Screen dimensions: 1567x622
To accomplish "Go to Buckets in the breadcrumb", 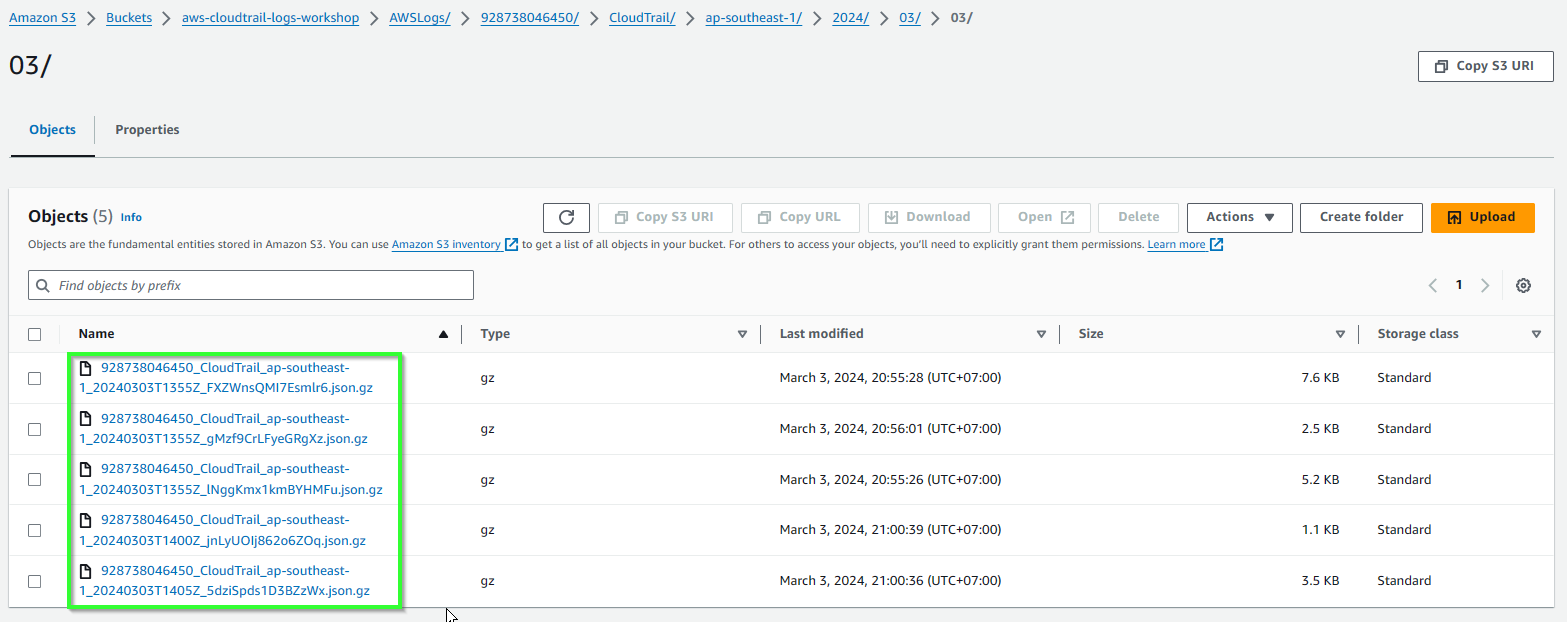I will click(129, 18).
